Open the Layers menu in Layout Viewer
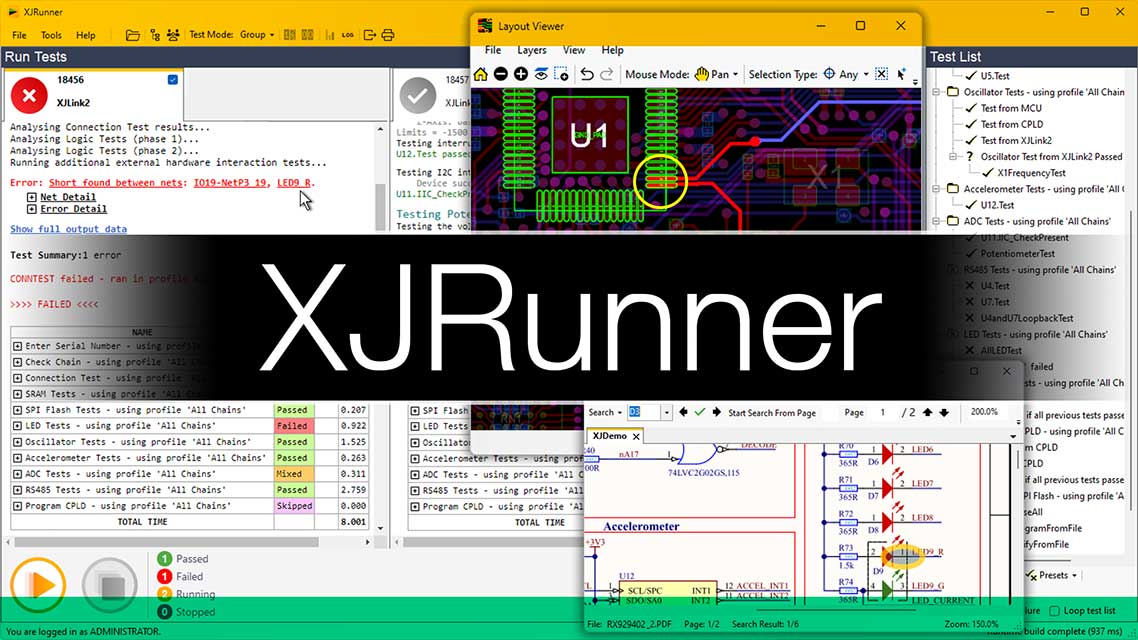This screenshot has width=1138, height=640. [531, 50]
